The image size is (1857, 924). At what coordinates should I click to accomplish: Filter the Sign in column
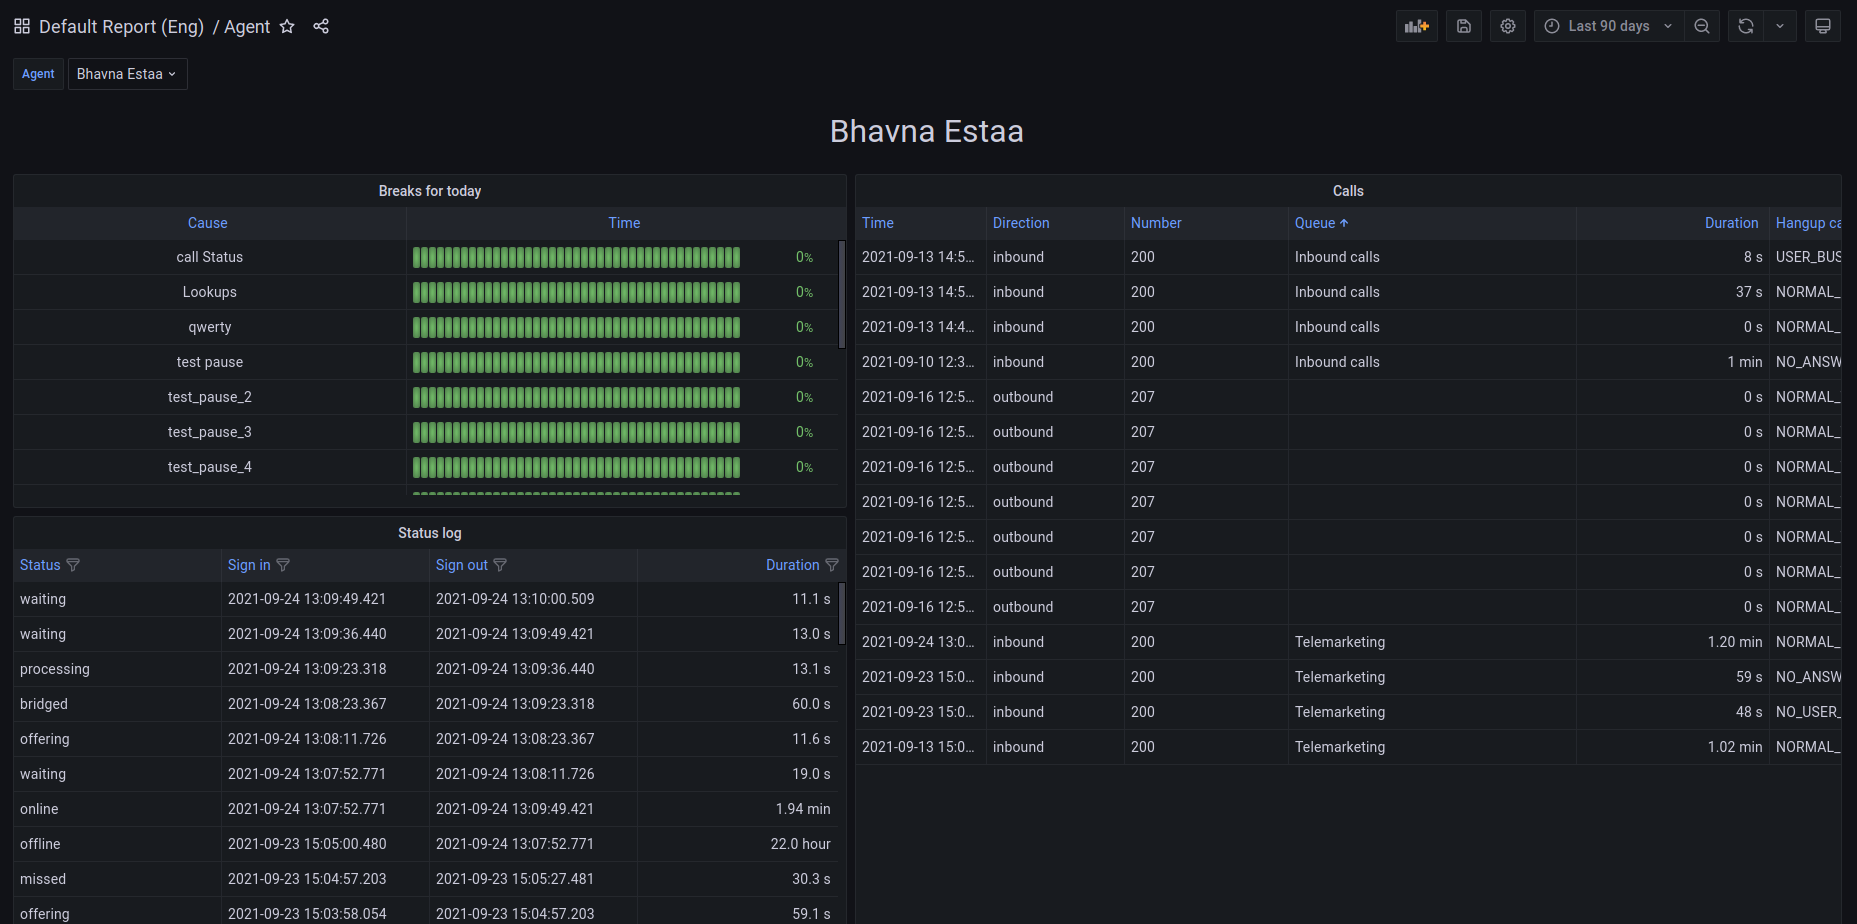(x=283, y=565)
